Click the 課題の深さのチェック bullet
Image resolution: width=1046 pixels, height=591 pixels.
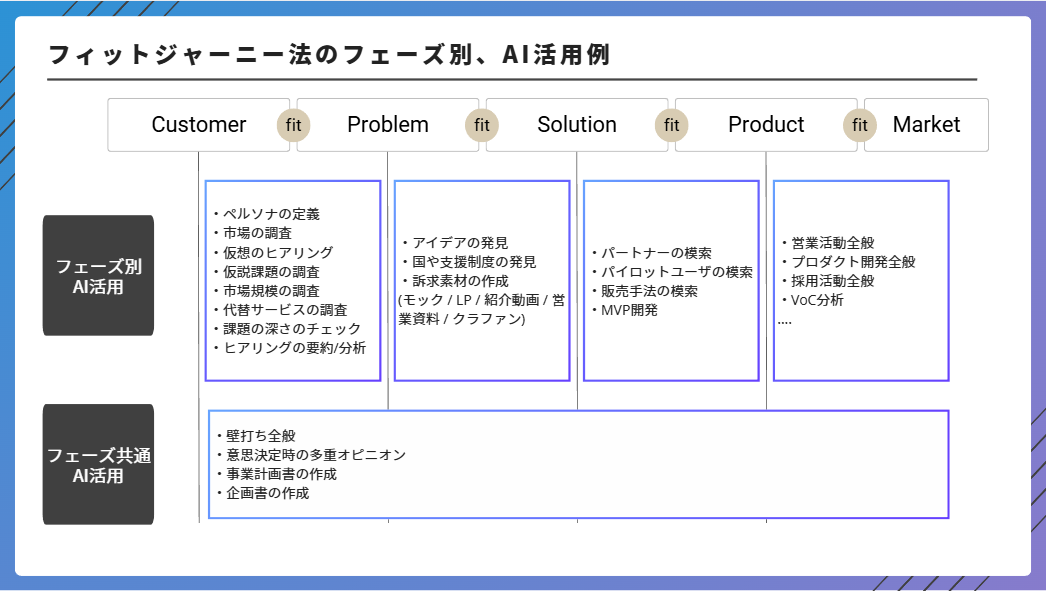[287, 329]
